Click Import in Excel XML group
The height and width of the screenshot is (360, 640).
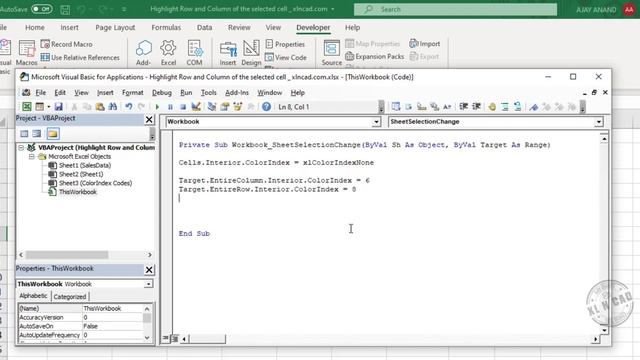click(x=424, y=44)
